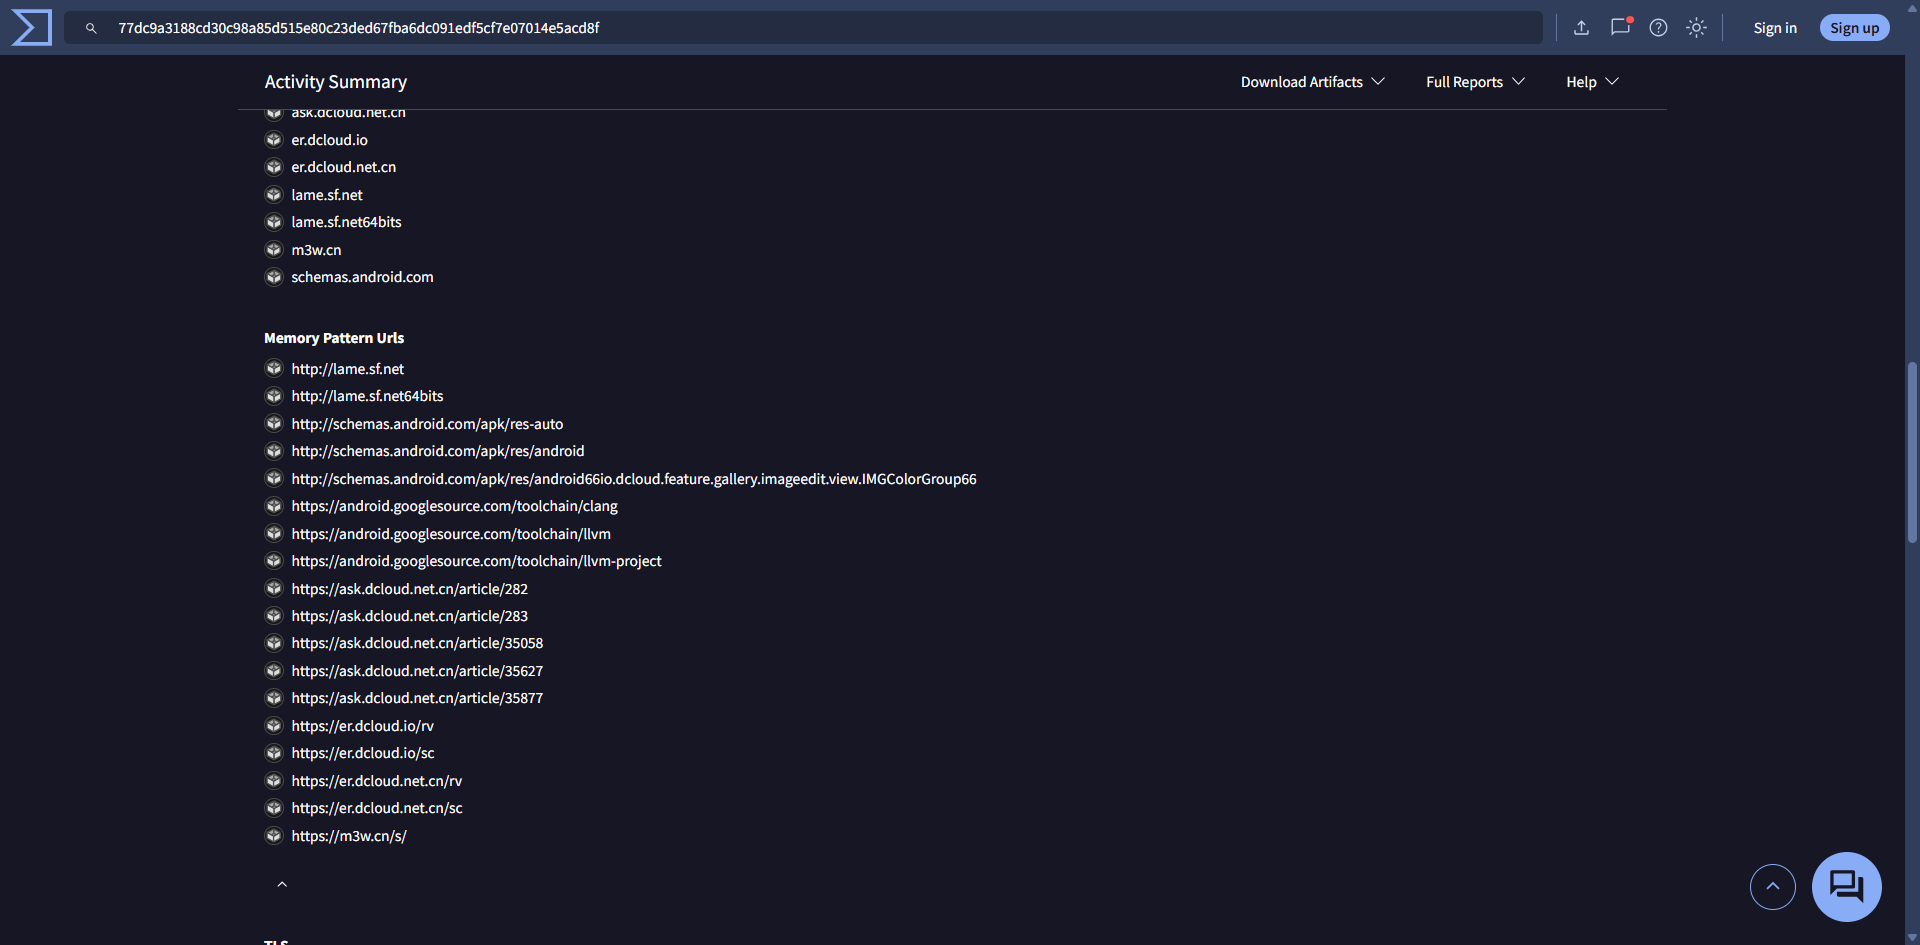Click icon beside lame.sf.net64bits domain

pyautogui.click(x=274, y=222)
